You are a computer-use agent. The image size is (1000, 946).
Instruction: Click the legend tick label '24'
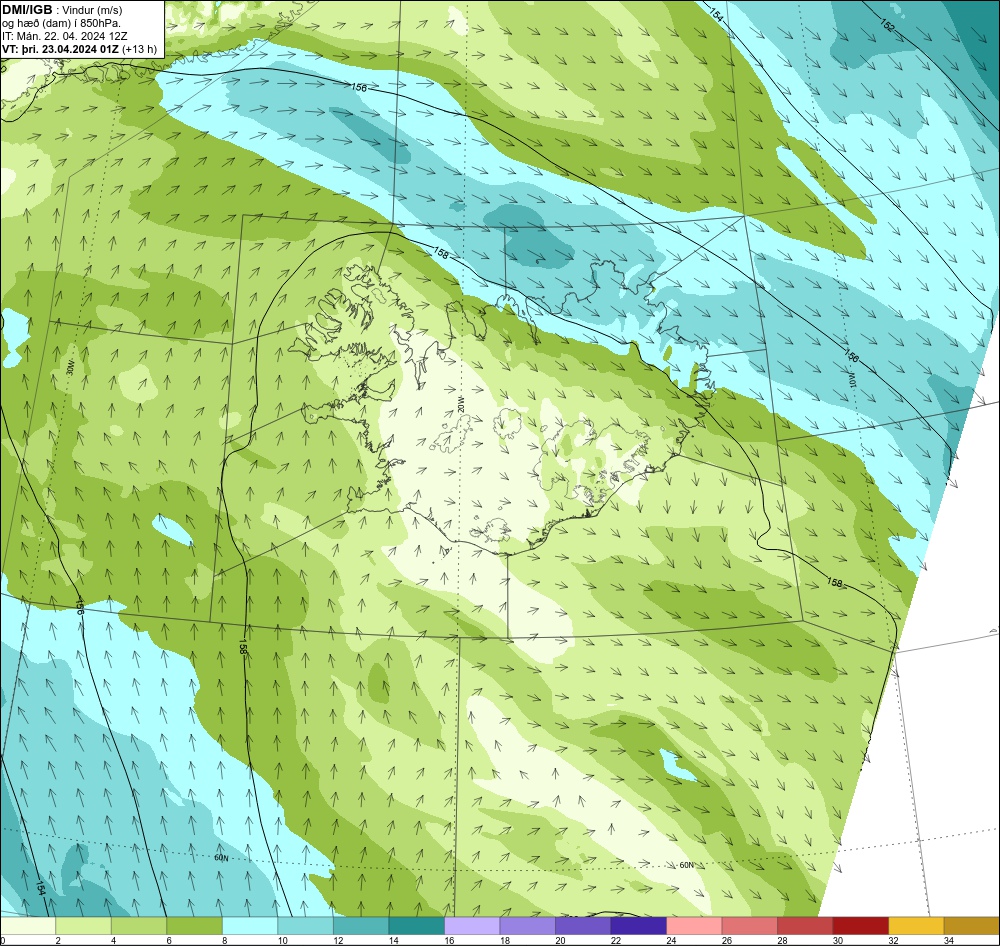click(x=671, y=940)
